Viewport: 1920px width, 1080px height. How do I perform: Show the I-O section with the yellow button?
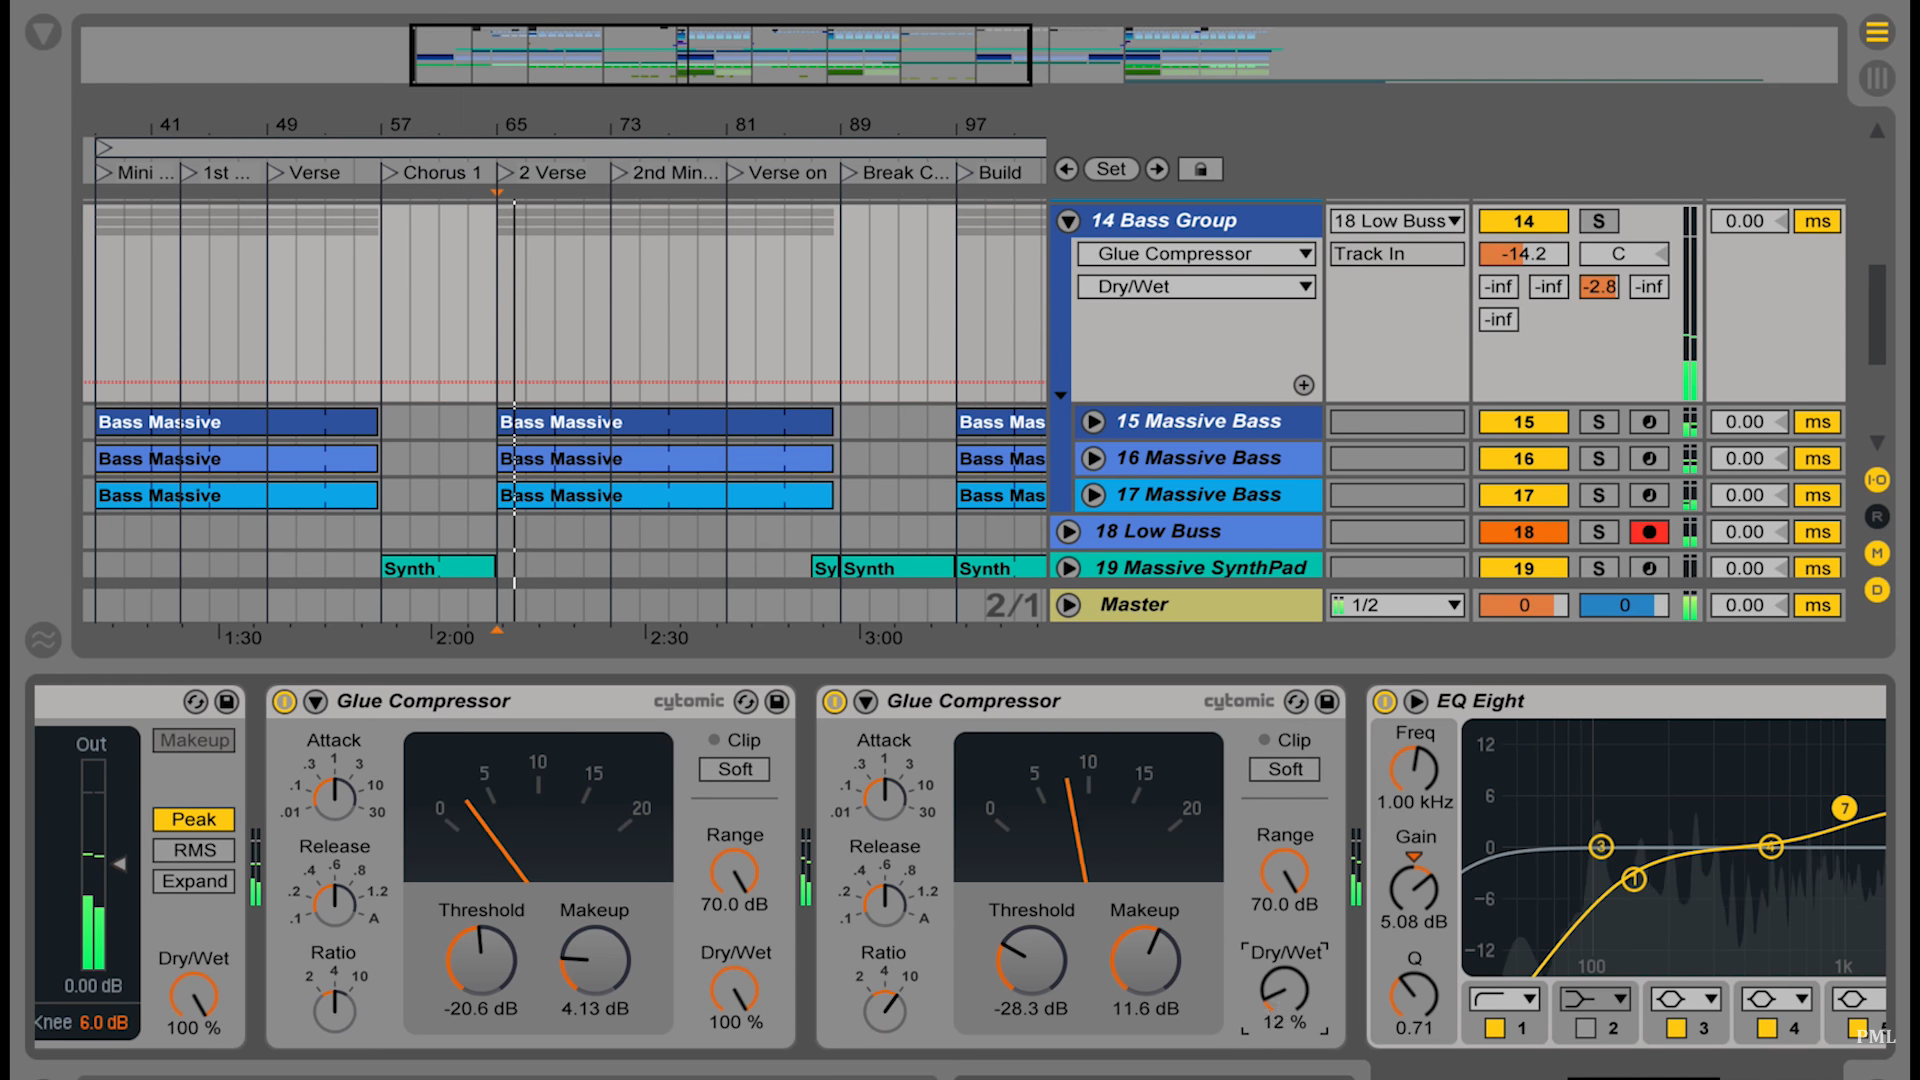click(x=1877, y=480)
